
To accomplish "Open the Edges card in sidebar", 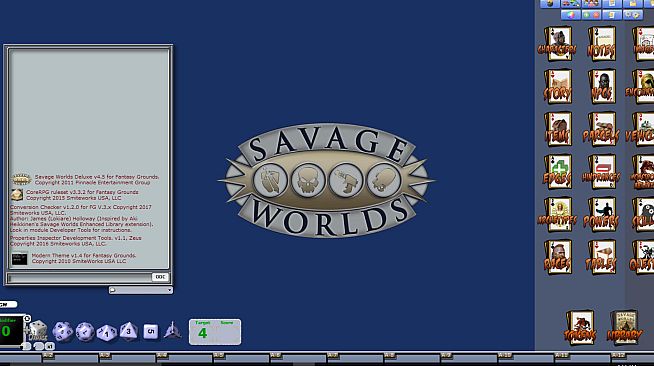I will click(x=558, y=172).
